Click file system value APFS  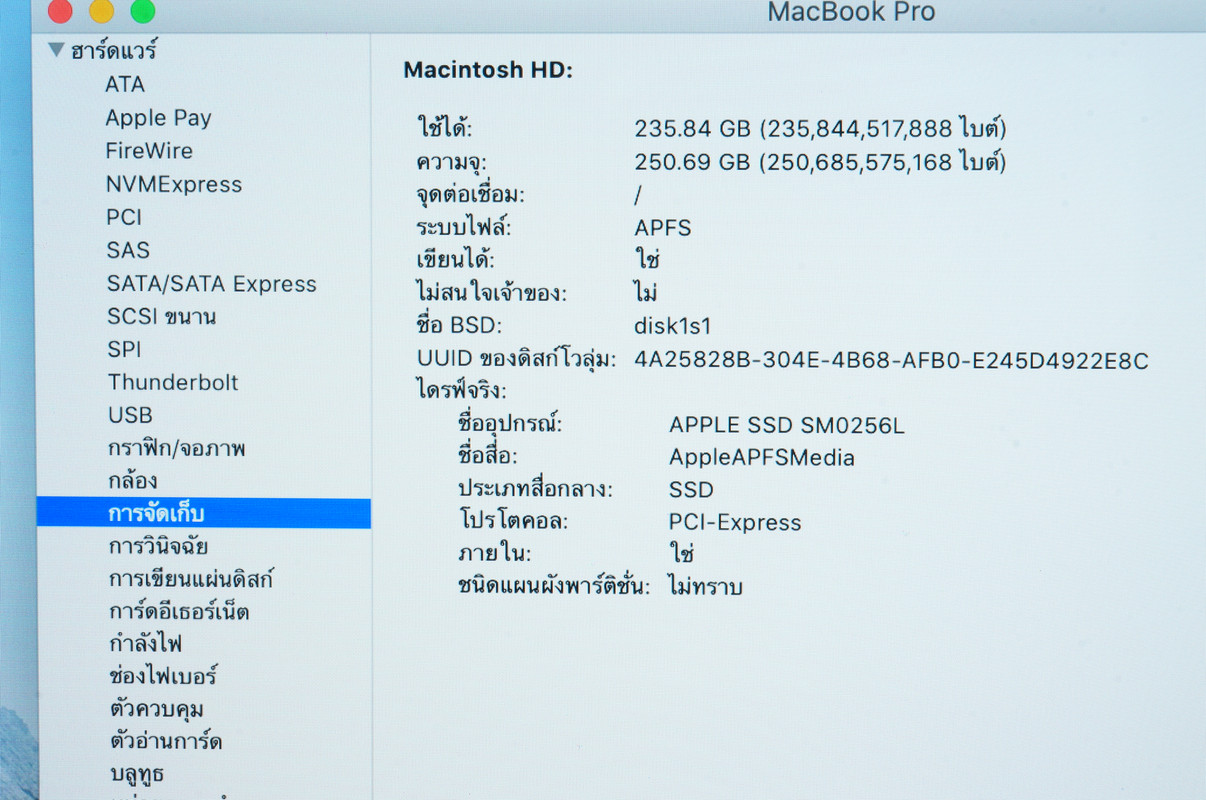coord(663,228)
